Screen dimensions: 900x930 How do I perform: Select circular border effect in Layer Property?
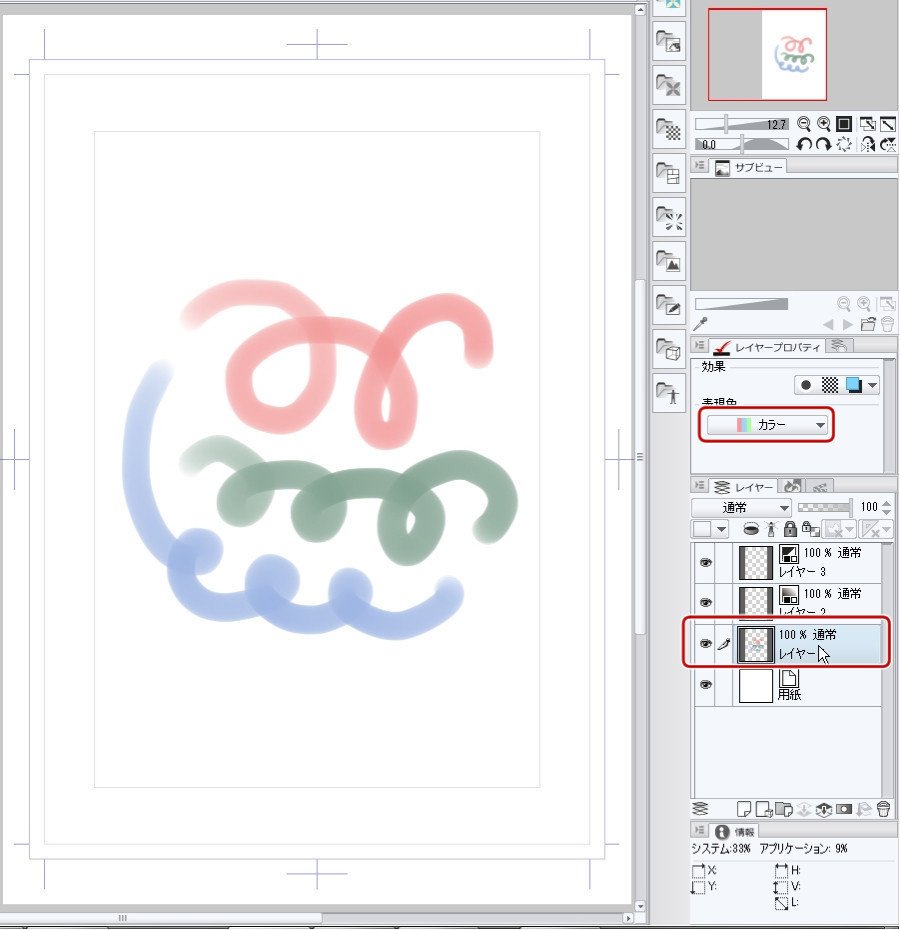point(806,386)
